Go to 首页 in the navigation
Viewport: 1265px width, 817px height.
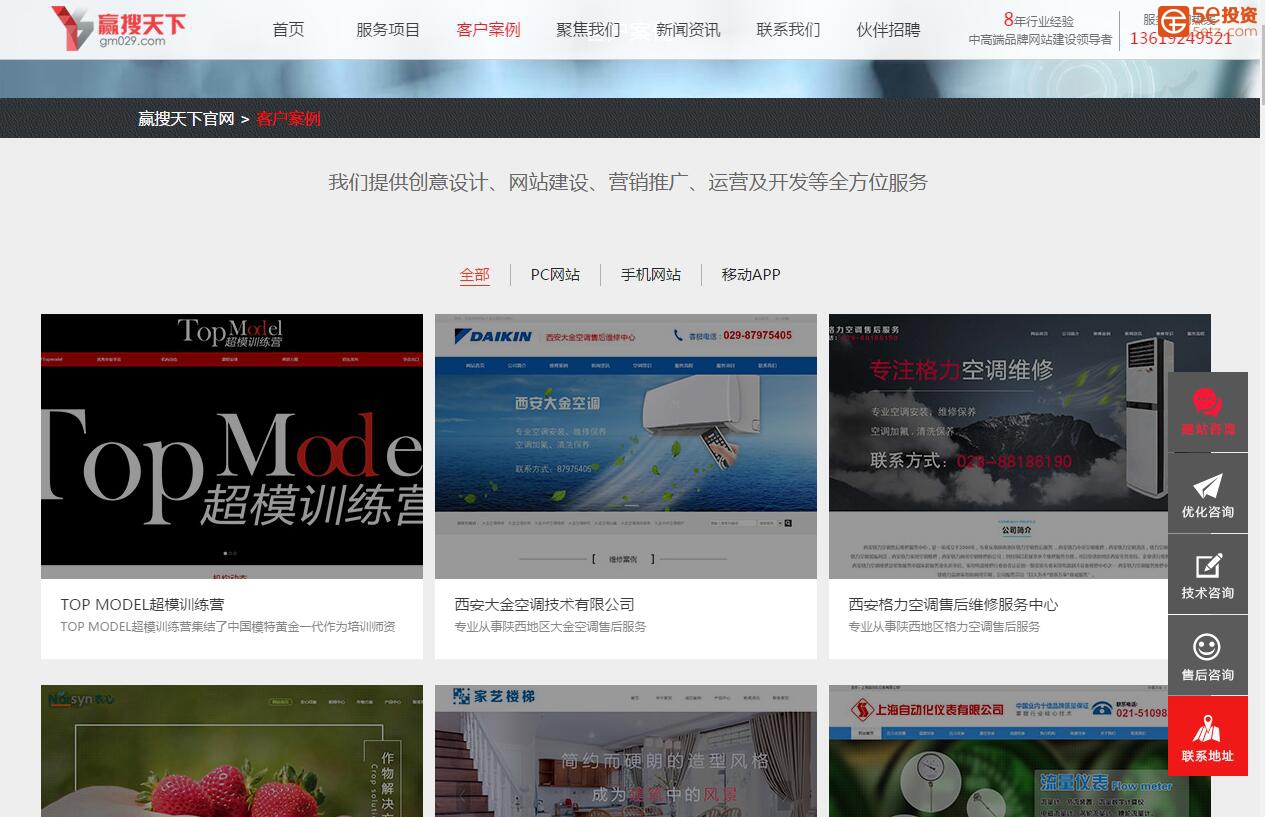pyautogui.click(x=289, y=30)
